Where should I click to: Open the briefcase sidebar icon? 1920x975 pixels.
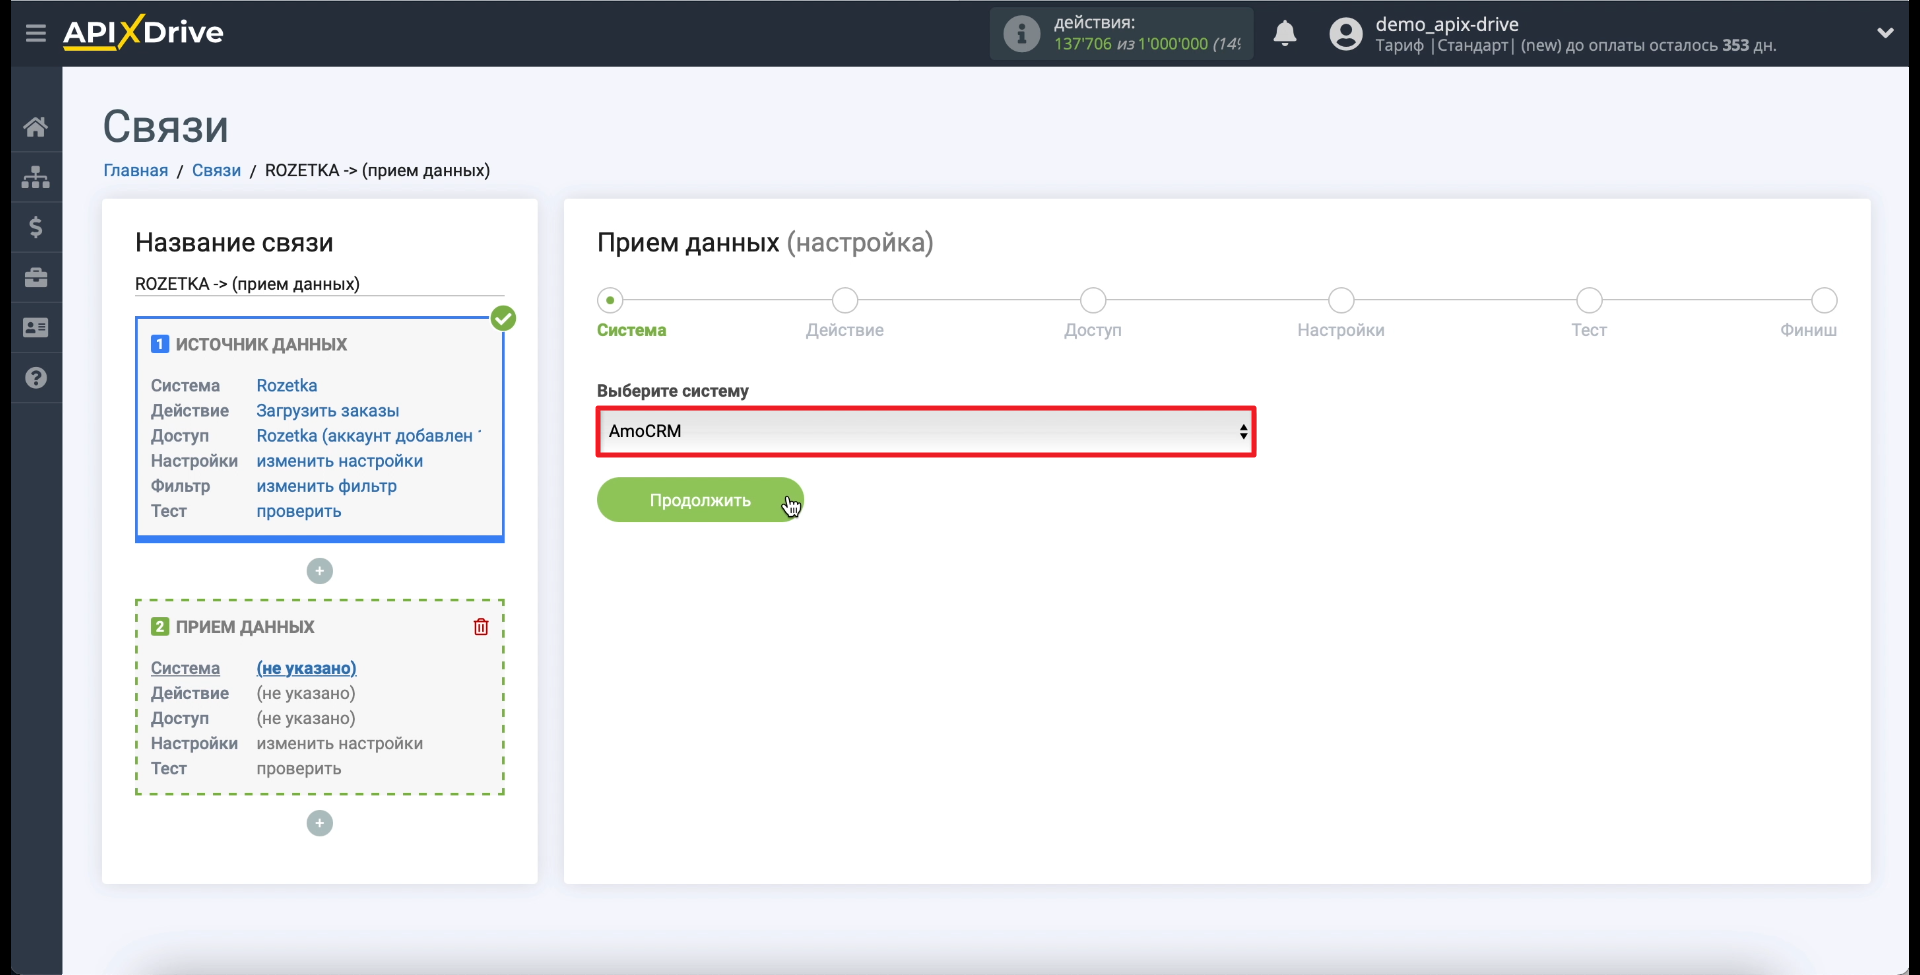point(36,277)
